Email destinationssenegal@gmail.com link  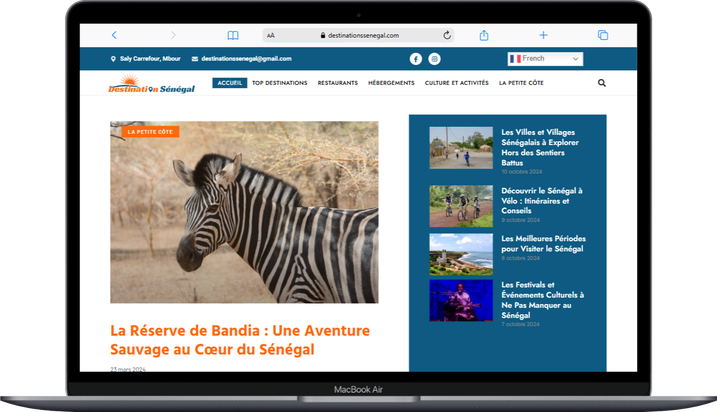[246, 59]
